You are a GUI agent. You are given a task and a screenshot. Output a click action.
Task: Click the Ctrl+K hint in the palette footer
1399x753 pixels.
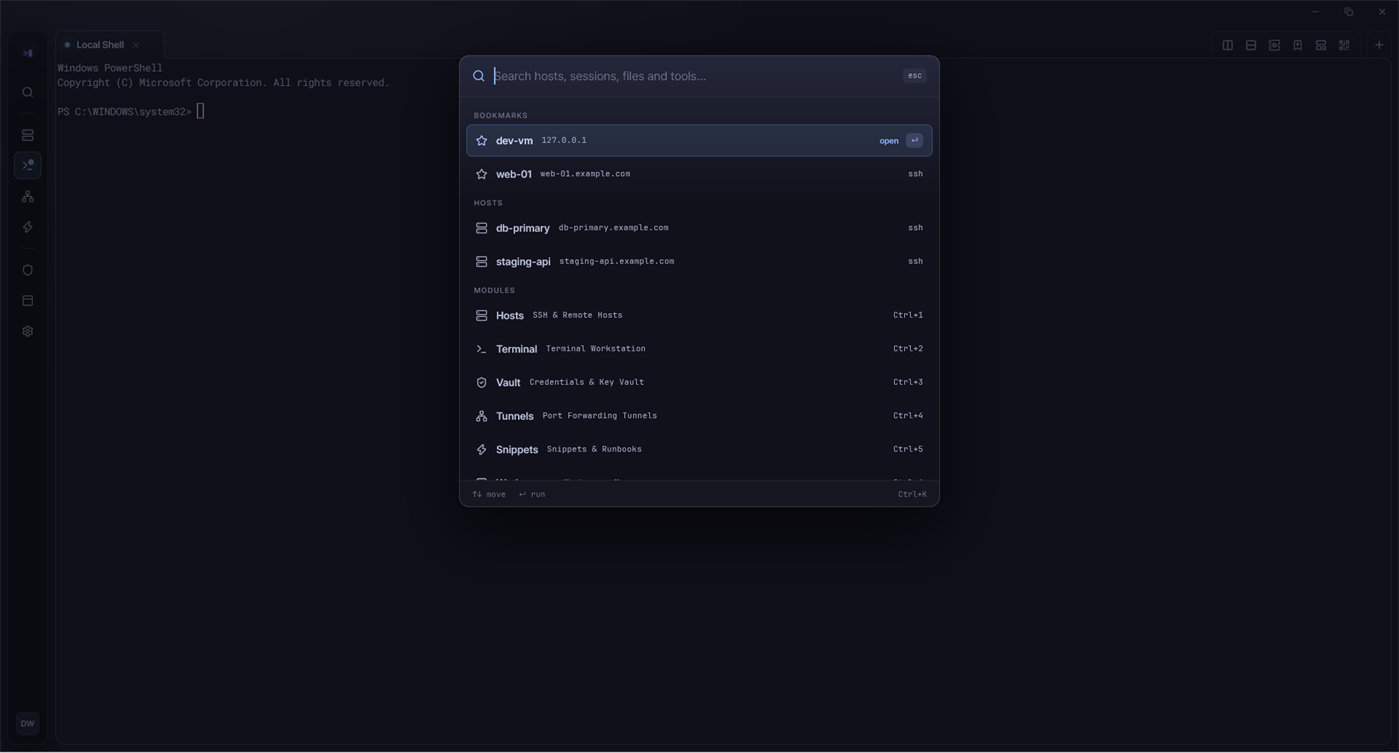coord(912,494)
